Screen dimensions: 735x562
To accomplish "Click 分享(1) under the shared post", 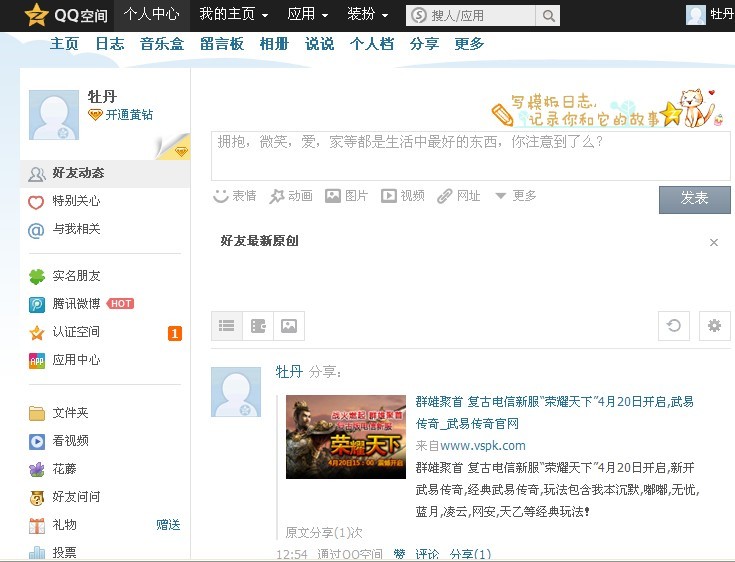I will tap(470, 555).
